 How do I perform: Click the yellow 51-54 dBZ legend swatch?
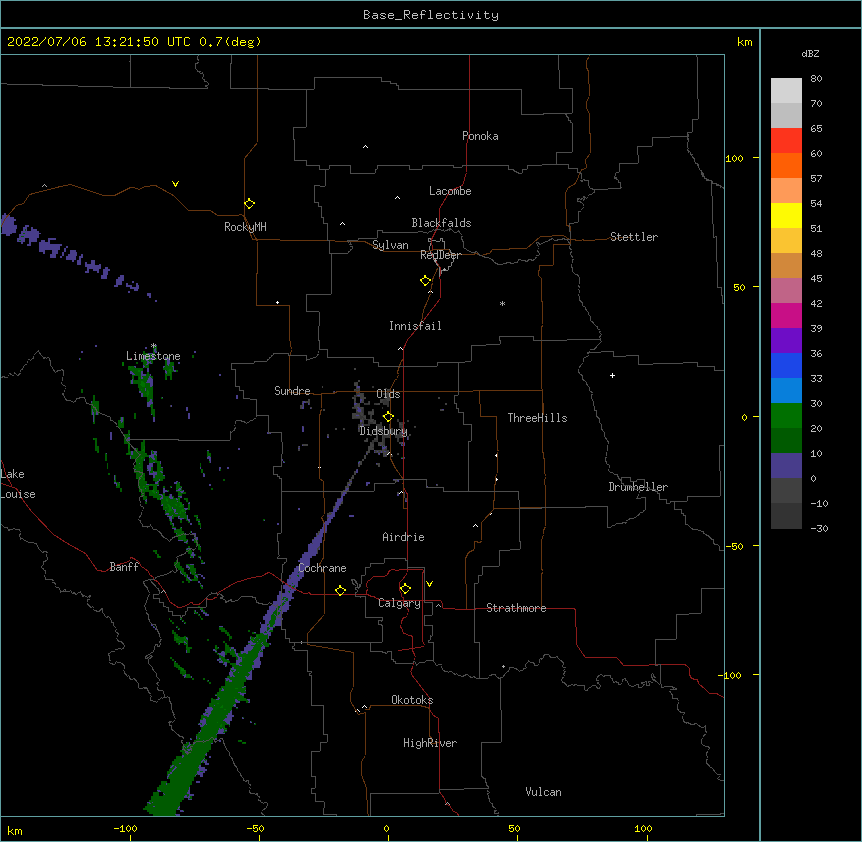pyautogui.click(x=786, y=215)
